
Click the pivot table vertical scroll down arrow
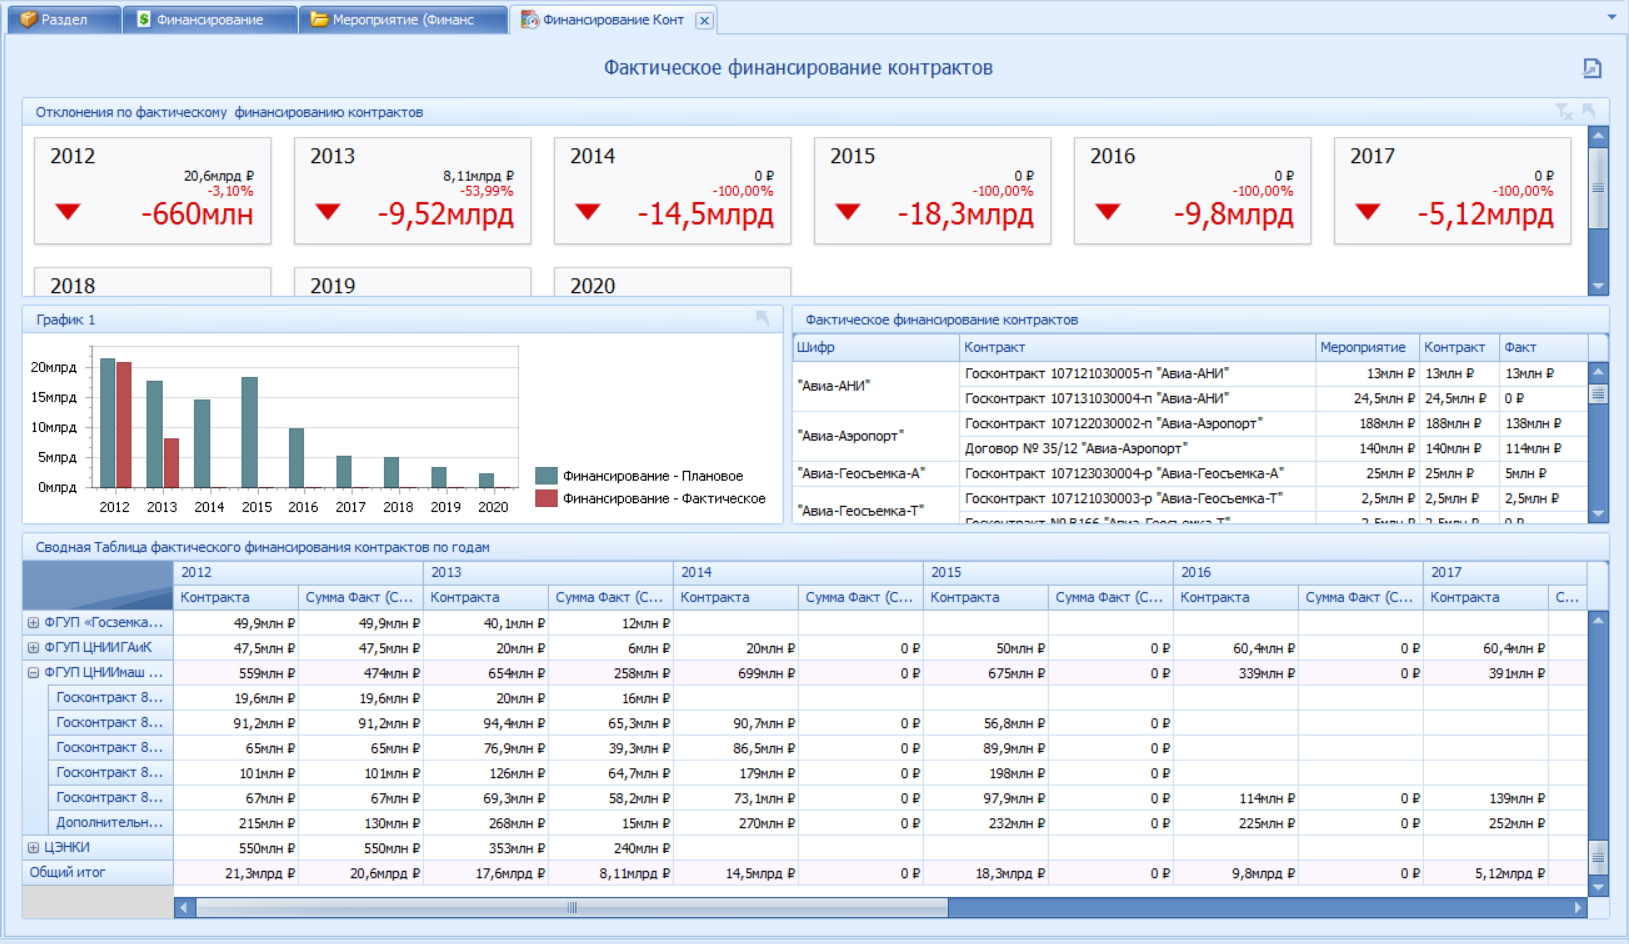pos(1598,887)
